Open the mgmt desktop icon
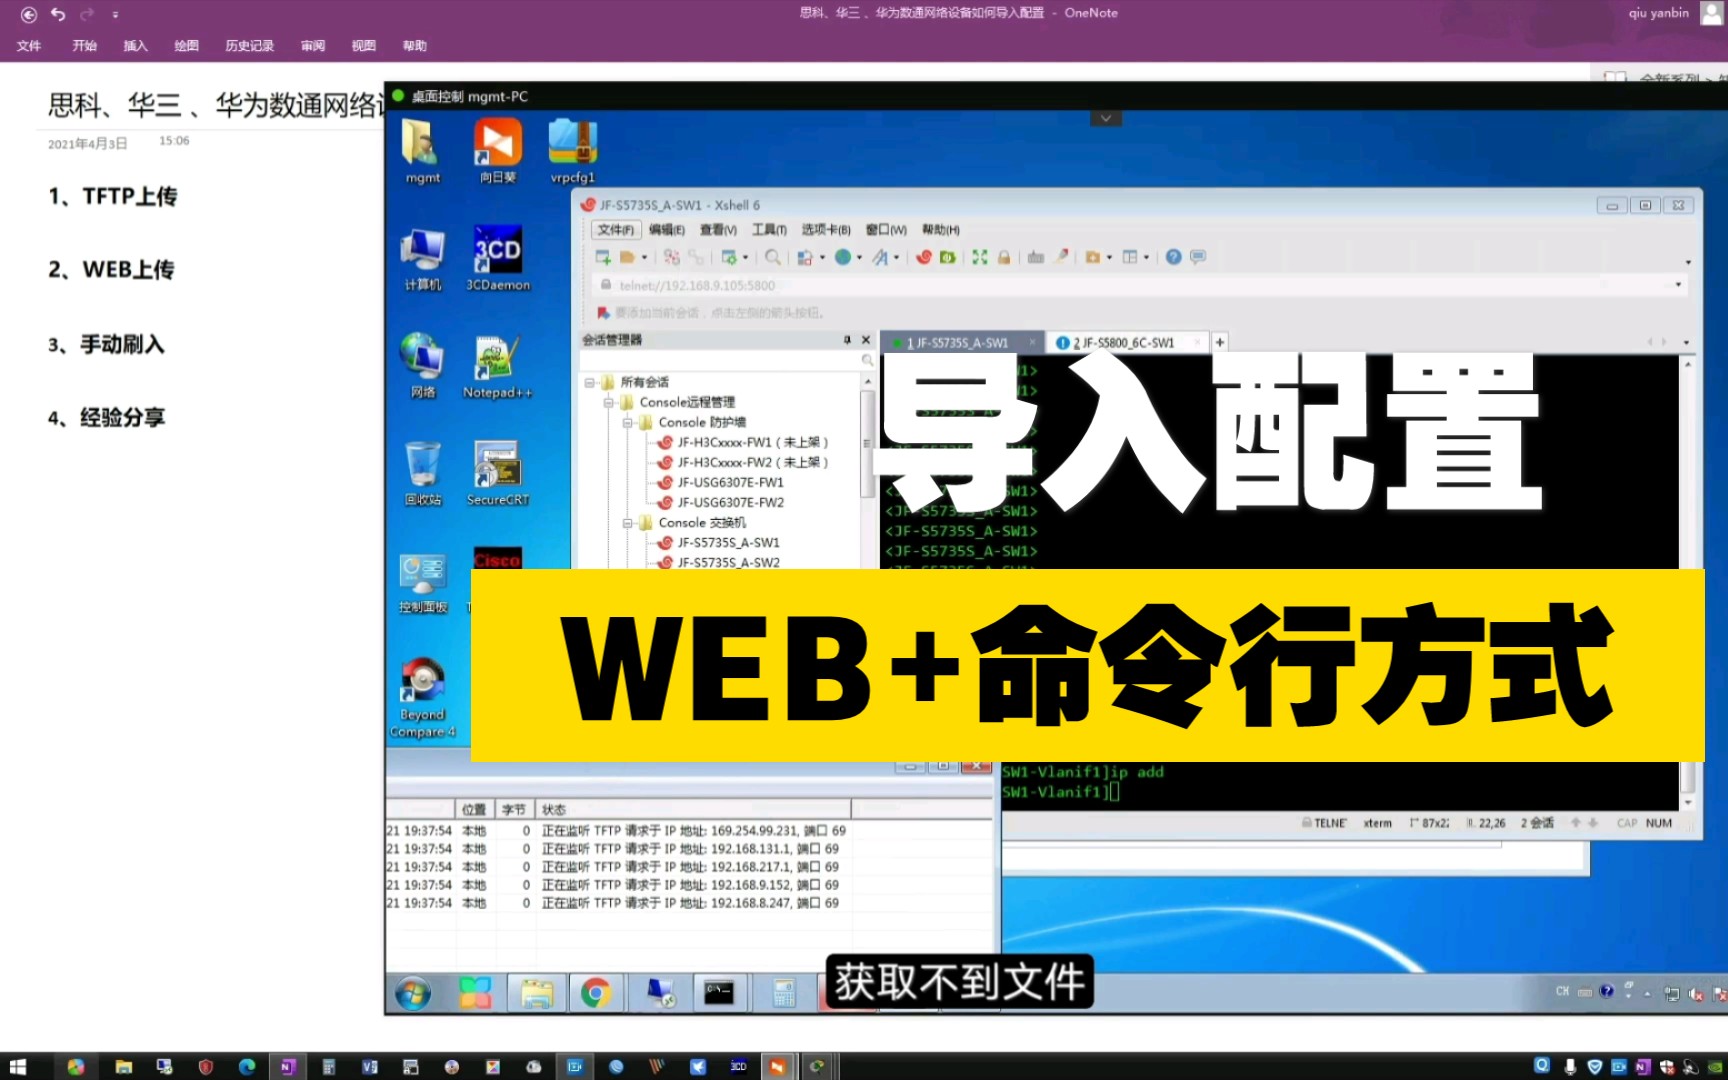This screenshot has width=1728, height=1080. (x=423, y=151)
